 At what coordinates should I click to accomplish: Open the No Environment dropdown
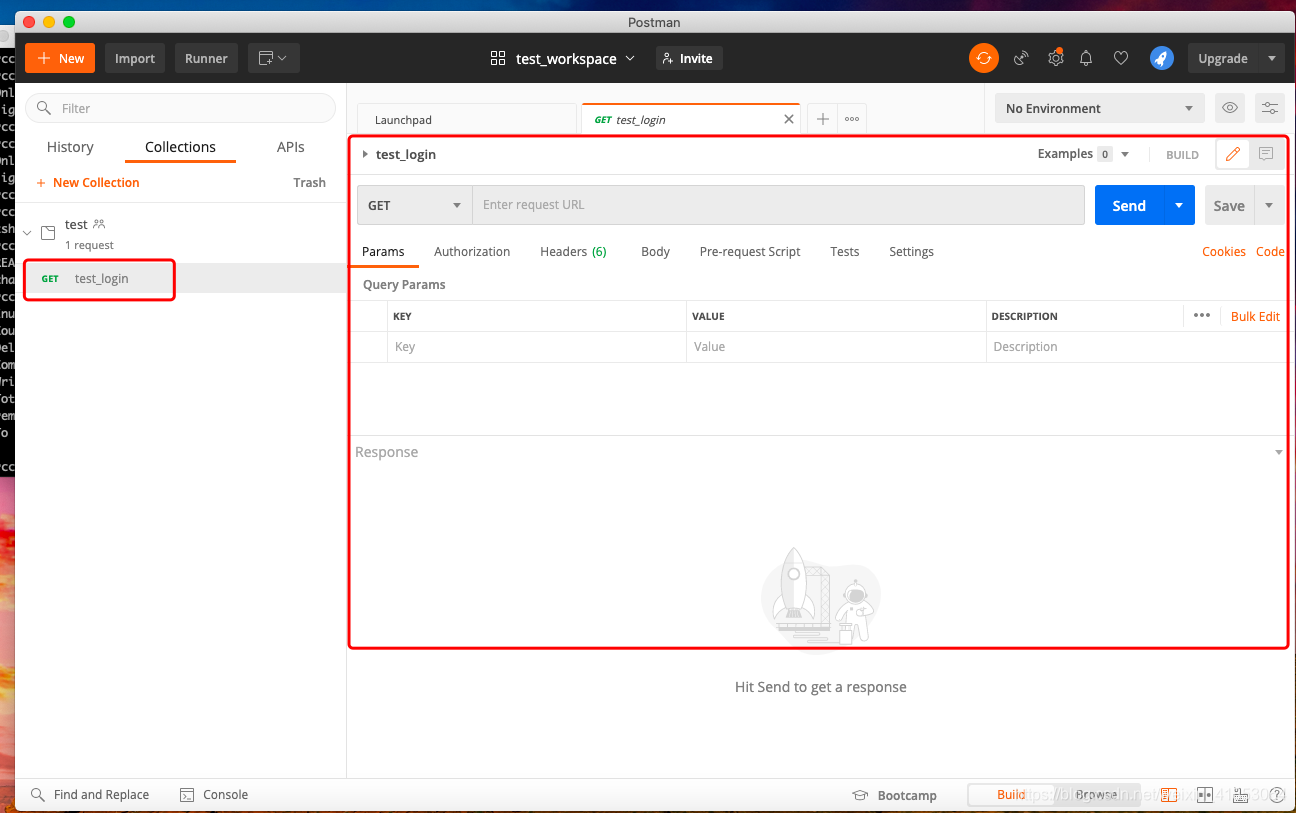pyautogui.click(x=1100, y=108)
